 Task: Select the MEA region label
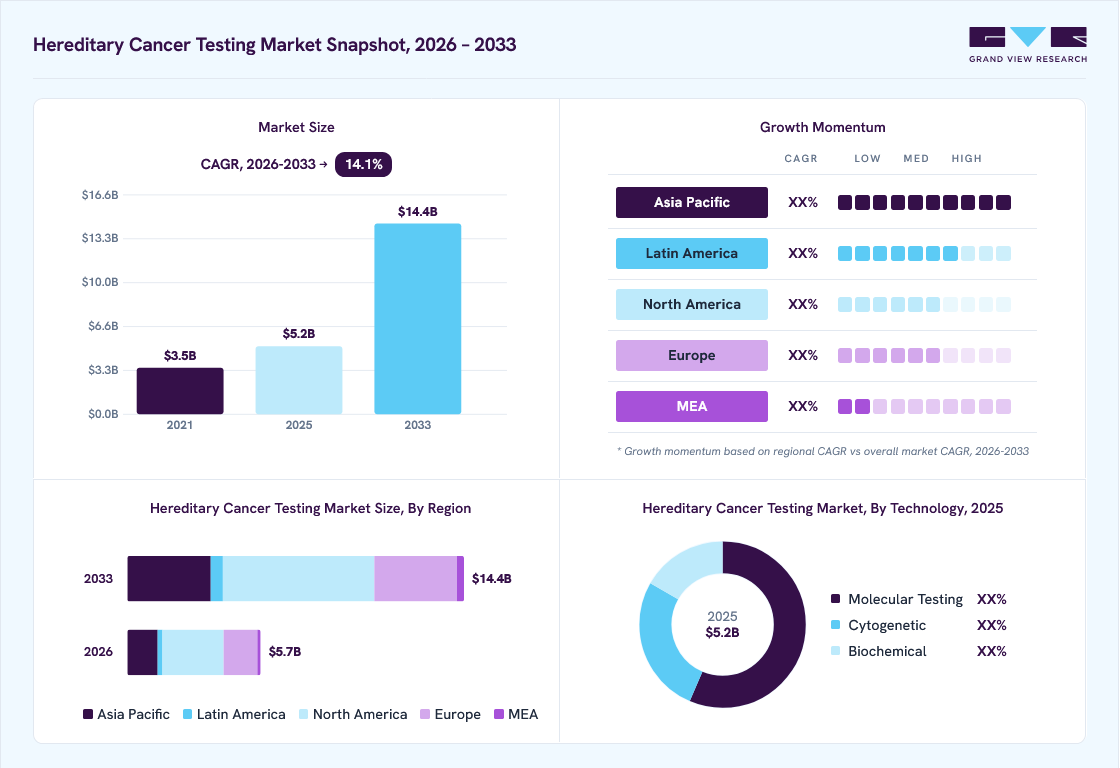point(691,407)
